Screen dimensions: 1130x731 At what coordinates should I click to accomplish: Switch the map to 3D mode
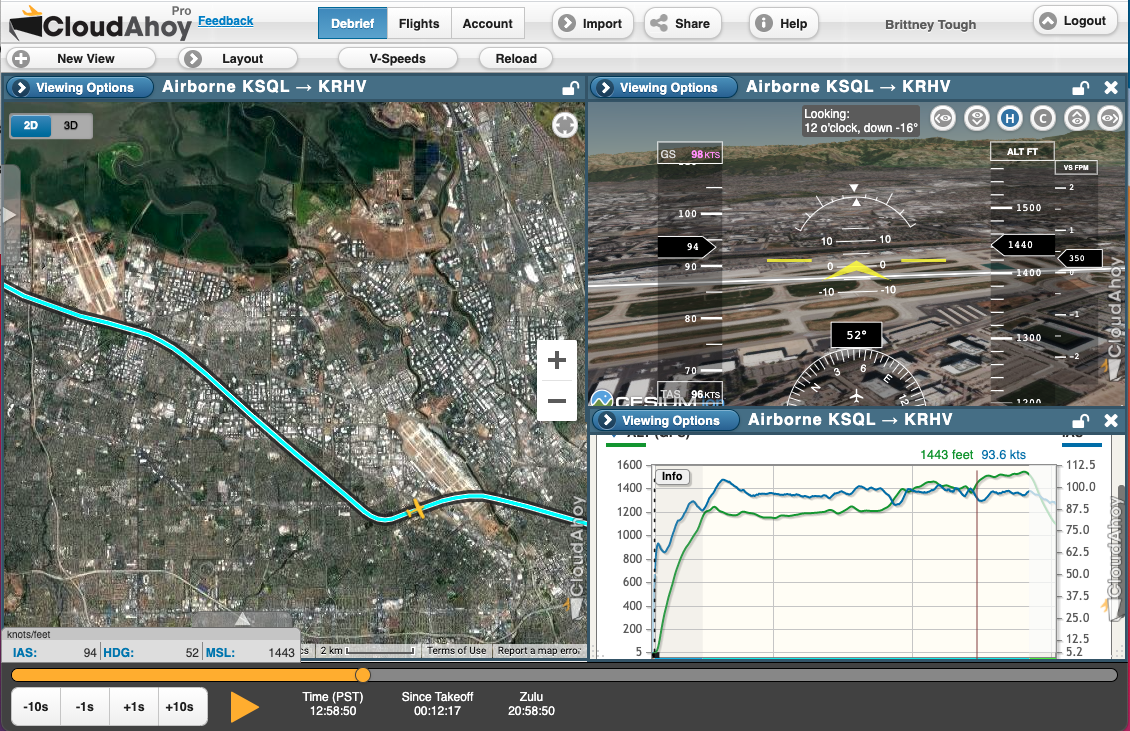[71, 125]
